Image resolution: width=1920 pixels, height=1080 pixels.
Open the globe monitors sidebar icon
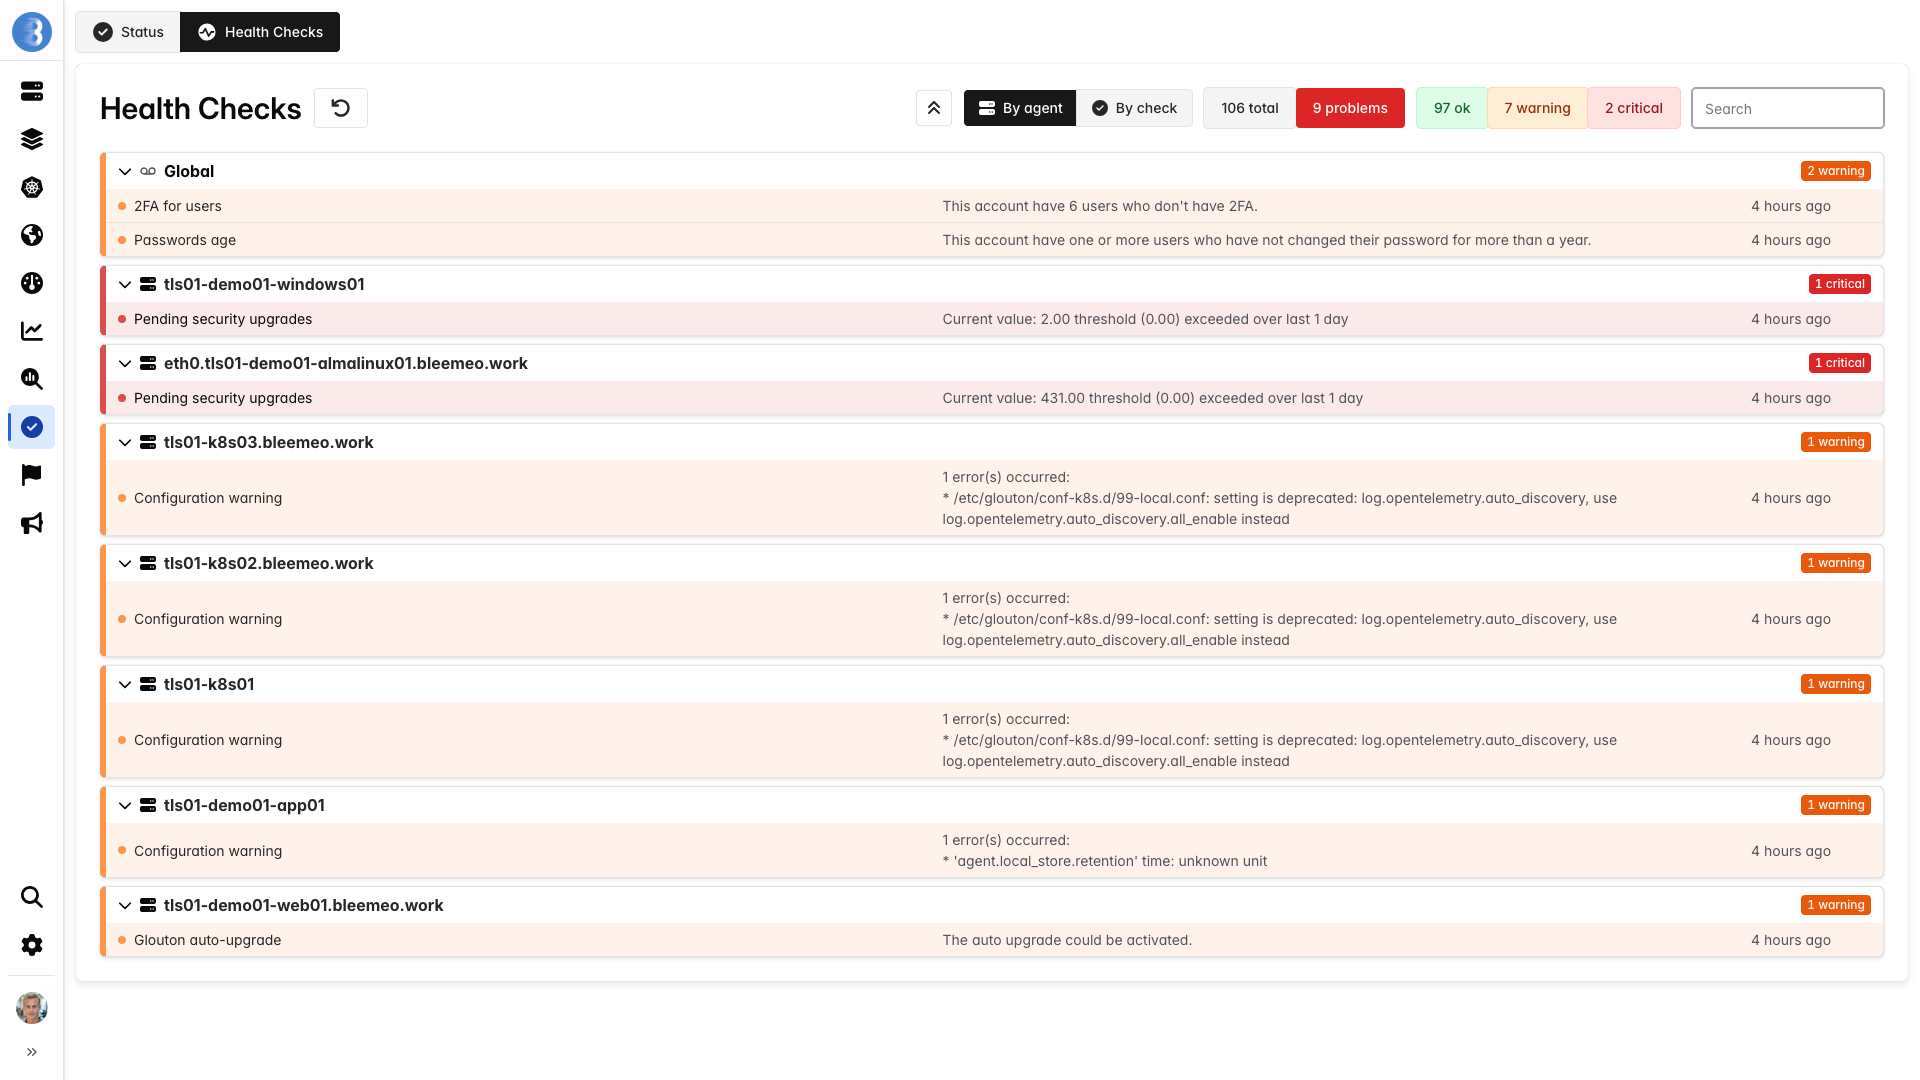click(x=32, y=235)
